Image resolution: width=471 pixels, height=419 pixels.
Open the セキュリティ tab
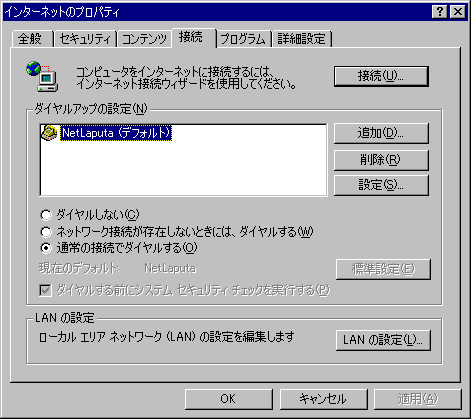tap(85, 39)
